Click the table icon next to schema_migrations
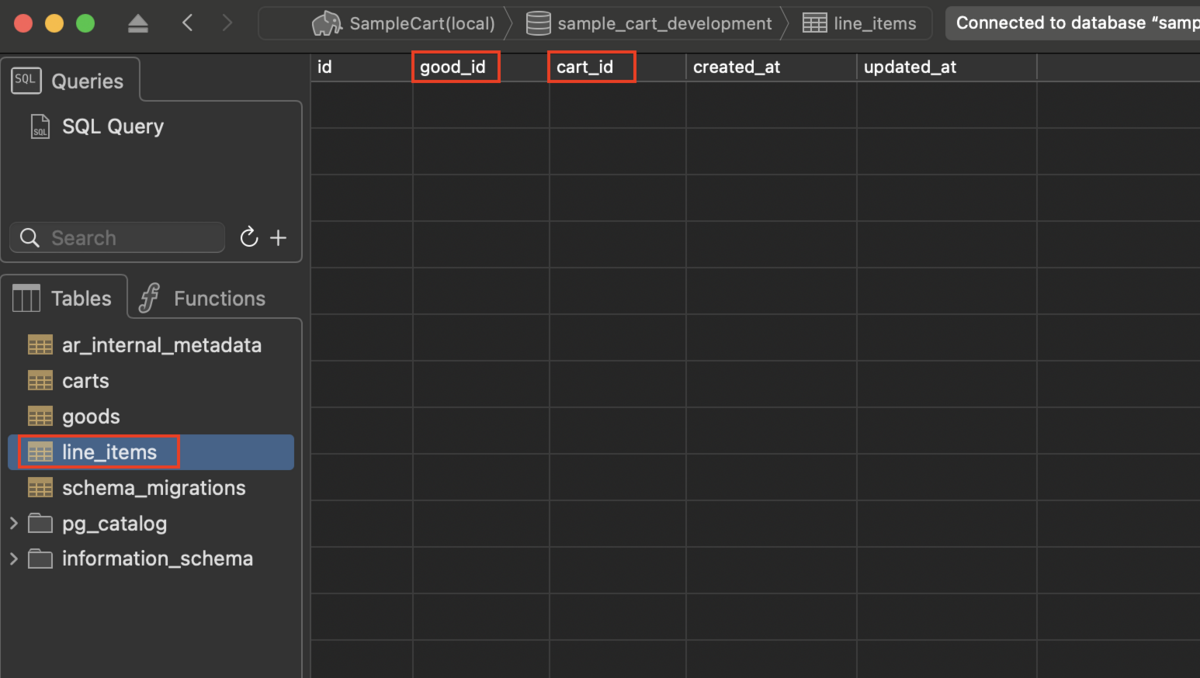Image resolution: width=1200 pixels, height=678 pixels. 40,488
